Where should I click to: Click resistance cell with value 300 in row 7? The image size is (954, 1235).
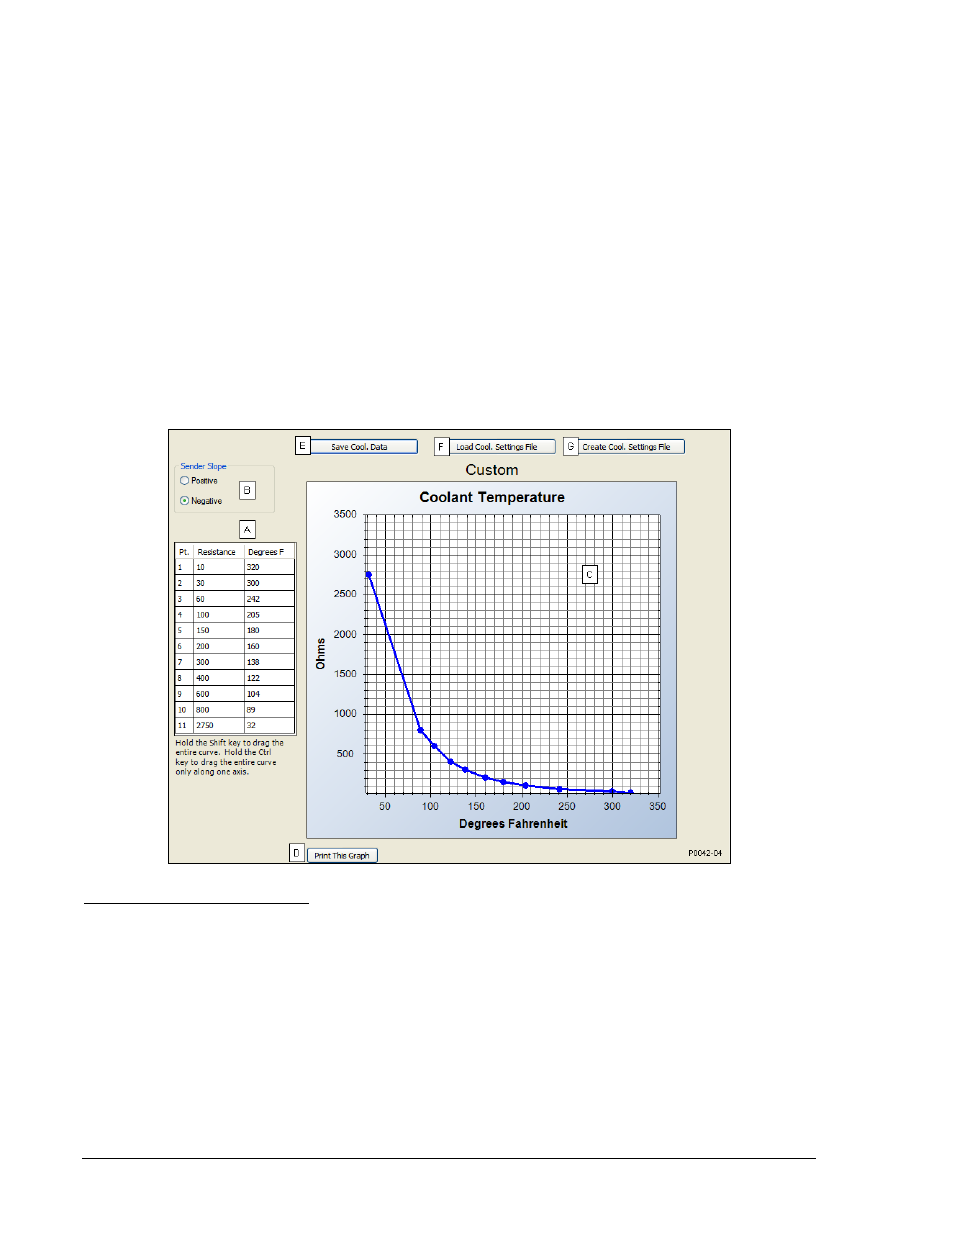(x=218, y=662)
